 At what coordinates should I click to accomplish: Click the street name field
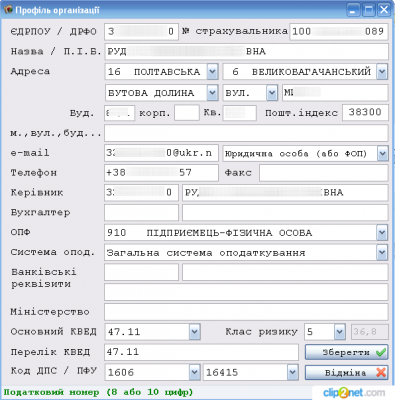tap(335, 93)
